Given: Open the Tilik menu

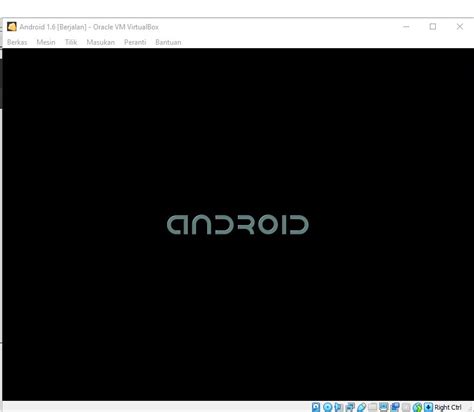Looking at the screenshot, I should pyautogui.click(x=71, y=42).
